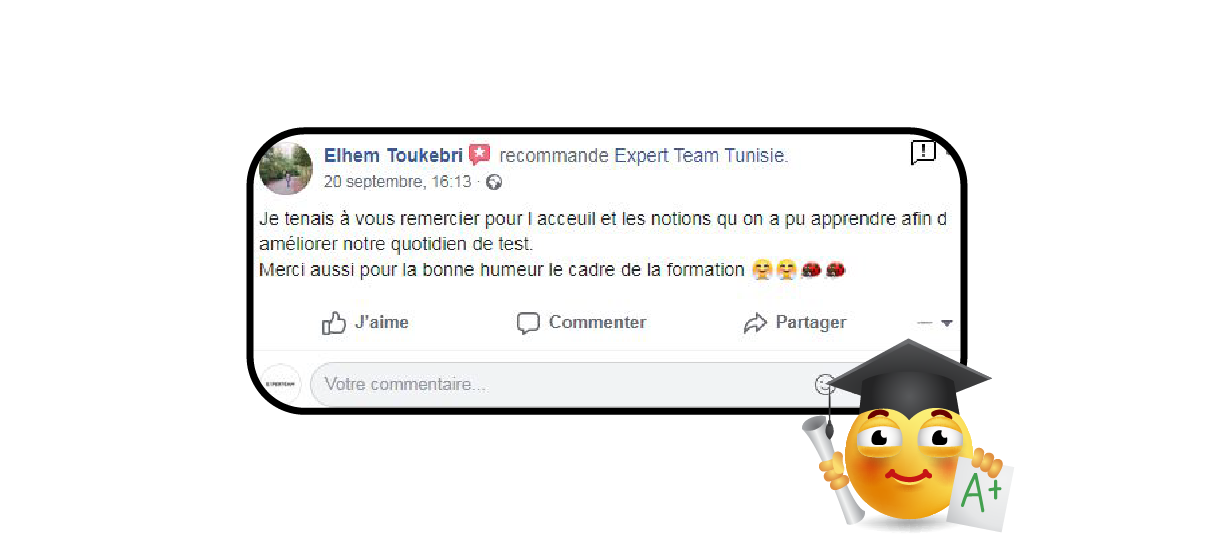Visit the Expert Team Tunisie page link

[x=701, y=156]
